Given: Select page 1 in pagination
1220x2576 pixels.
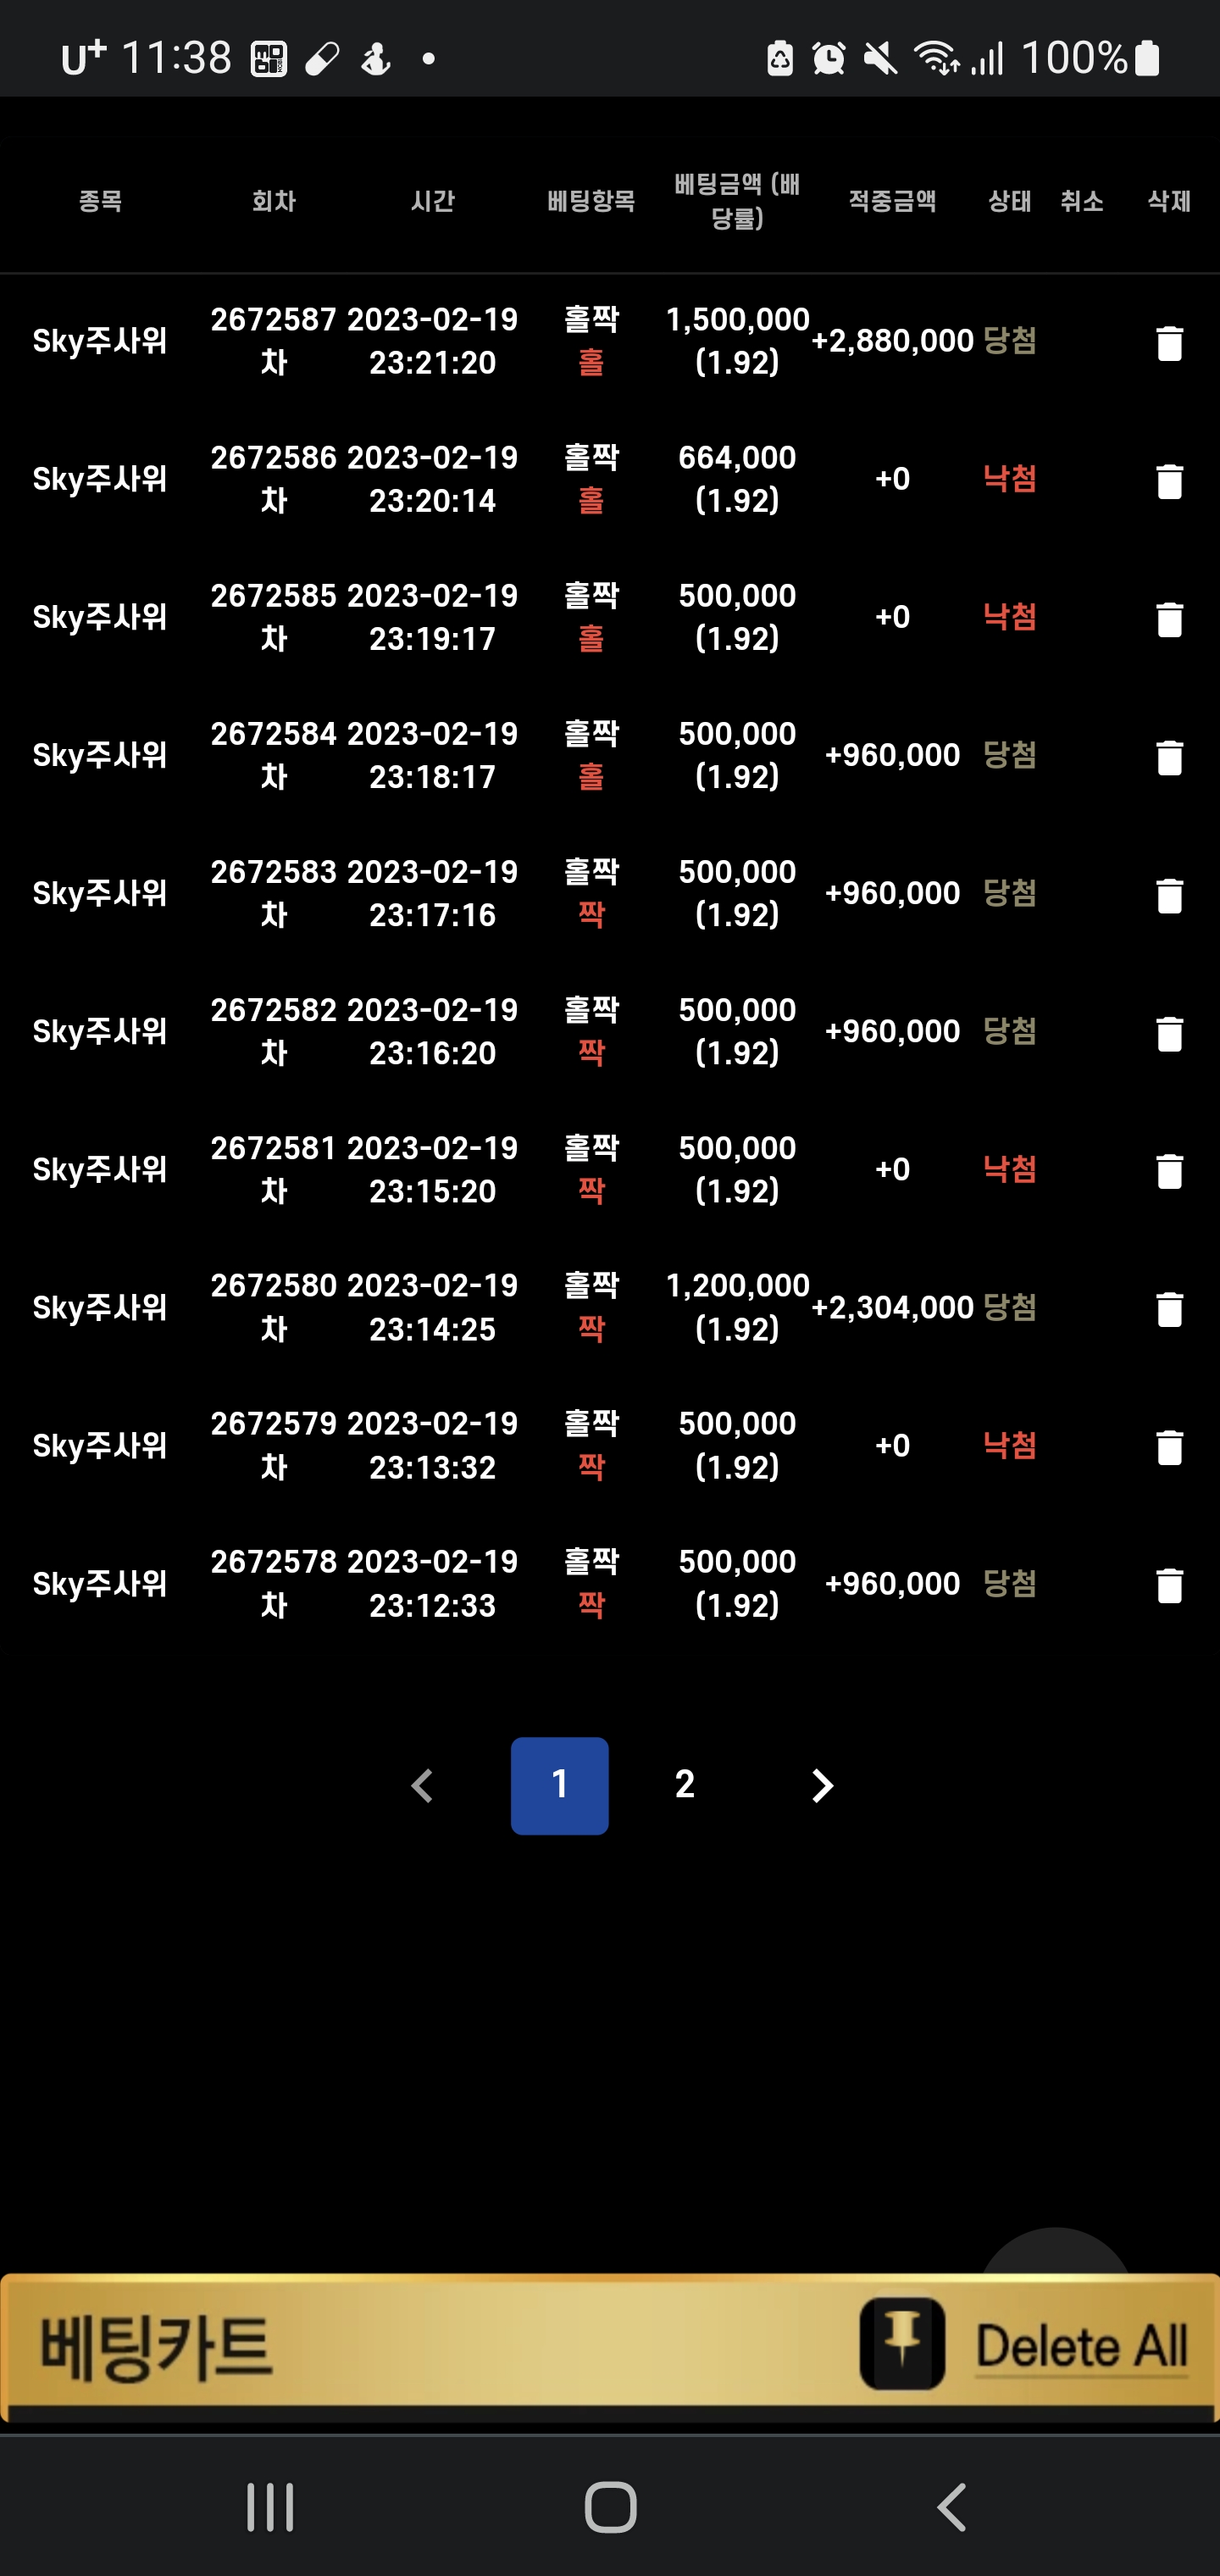Looking at the screenshot, I should coord(560,1785).
